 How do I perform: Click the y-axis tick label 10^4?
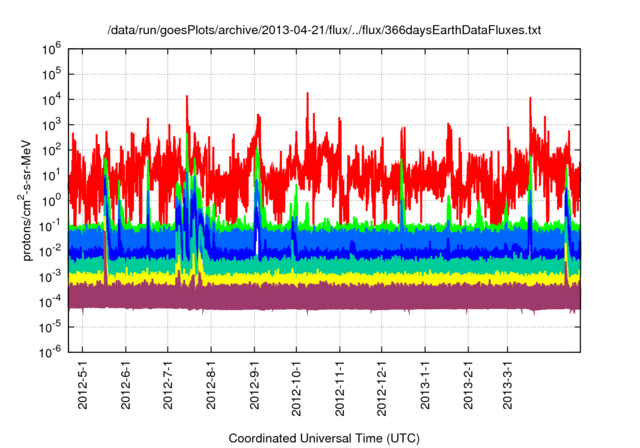[51, 100]
